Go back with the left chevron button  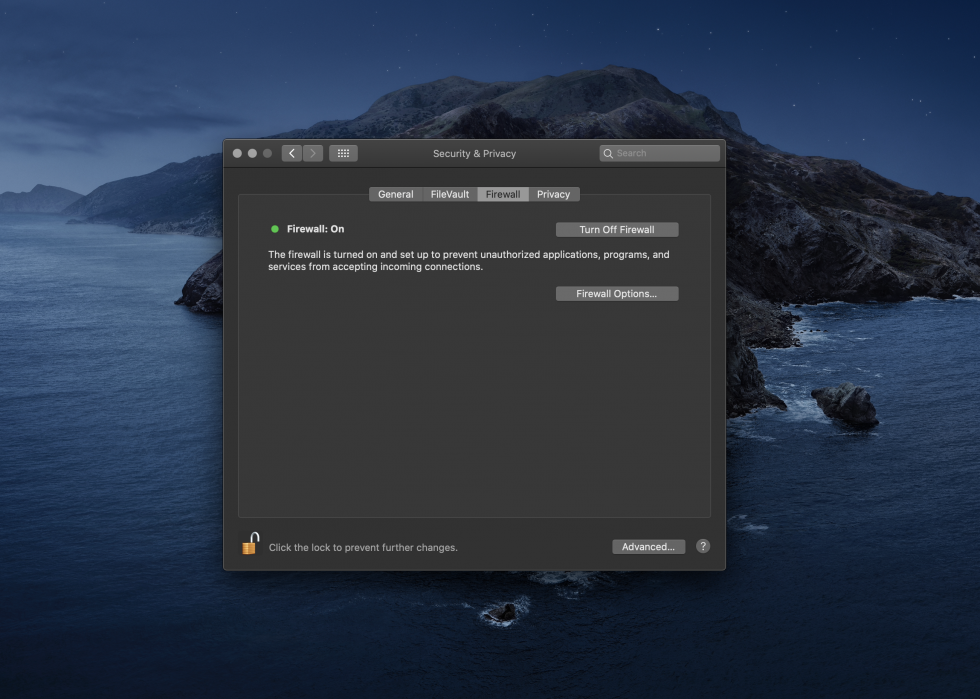click(292, 153)
